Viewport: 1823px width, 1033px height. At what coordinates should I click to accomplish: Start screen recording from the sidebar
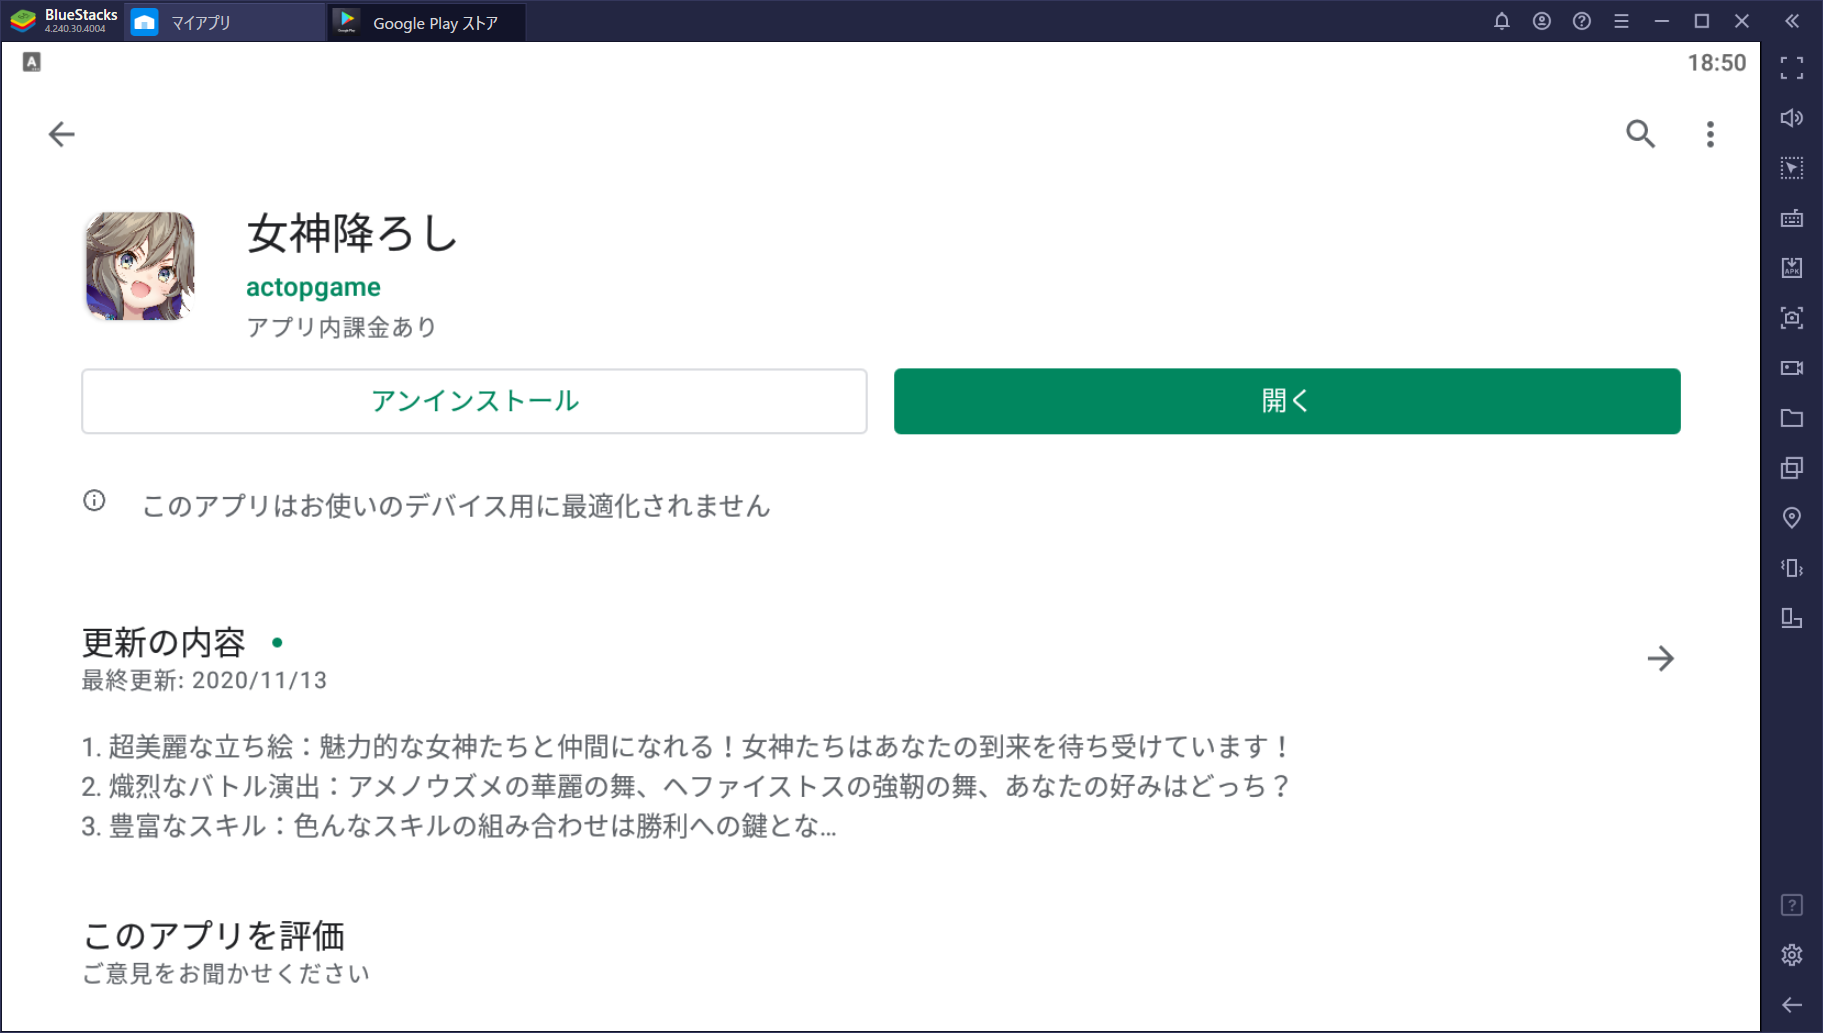1791,368
